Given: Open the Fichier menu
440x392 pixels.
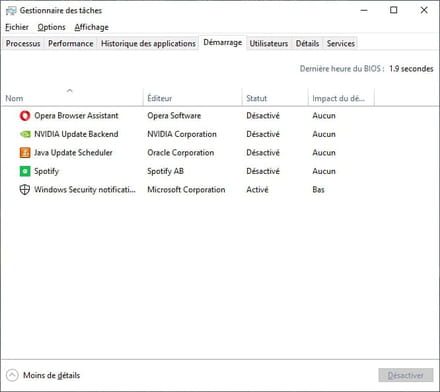Looking at the screenshot, I should pyautogui.click(x=17, y=27).
